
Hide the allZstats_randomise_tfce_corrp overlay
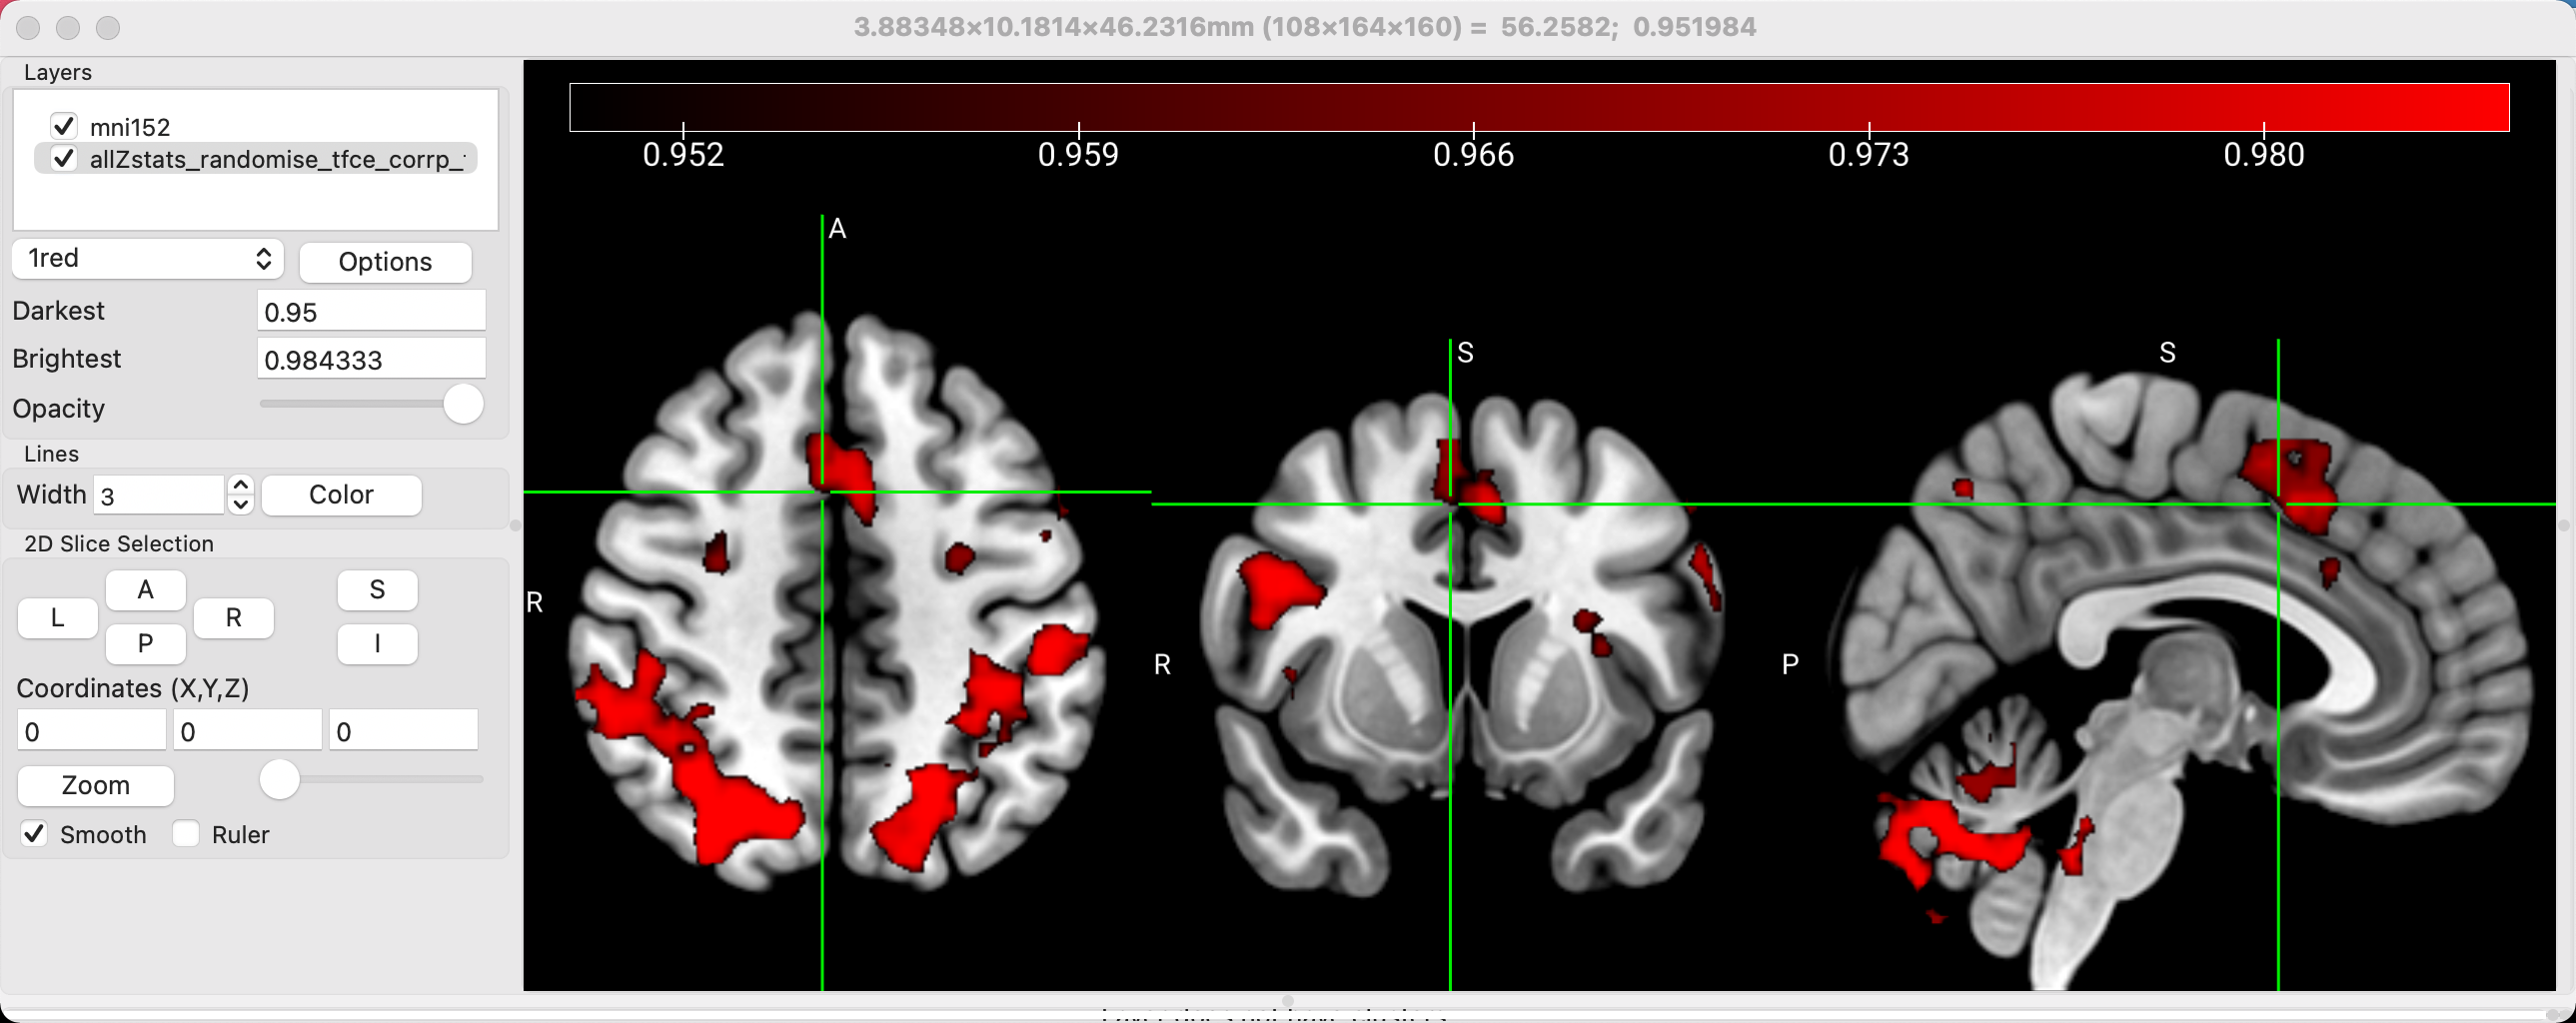pyautogui.click(x=64, y=158)
